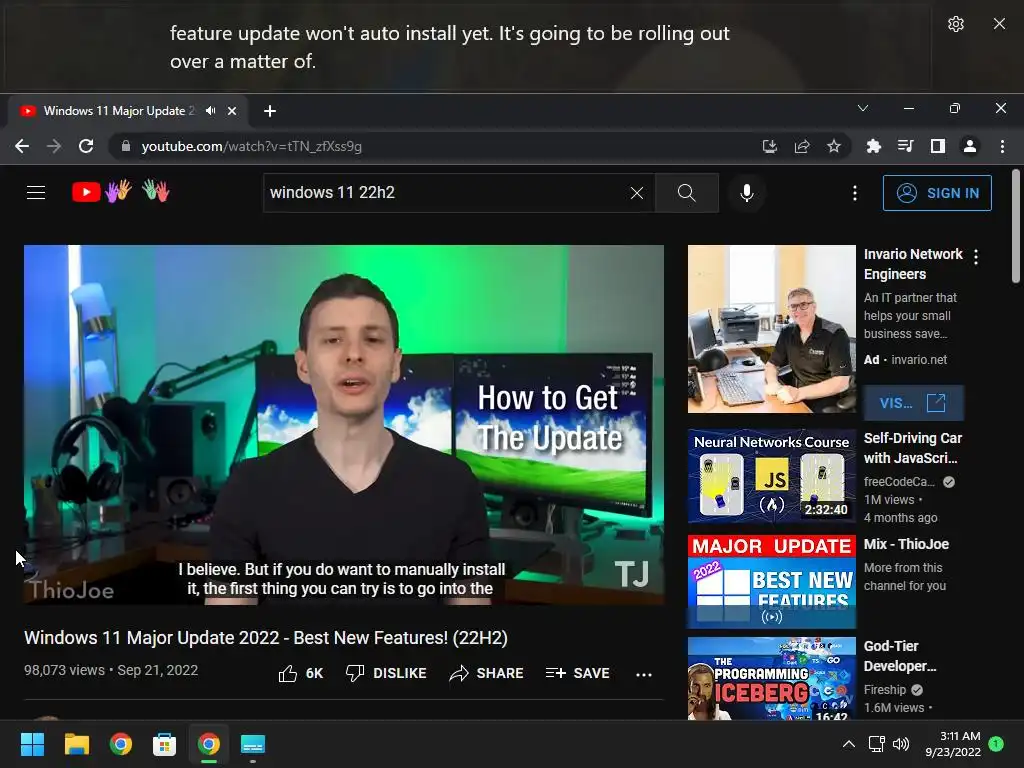Open Major Update Mix ThioJoe thumbnail
The image size is (1024, 768).
771,582
